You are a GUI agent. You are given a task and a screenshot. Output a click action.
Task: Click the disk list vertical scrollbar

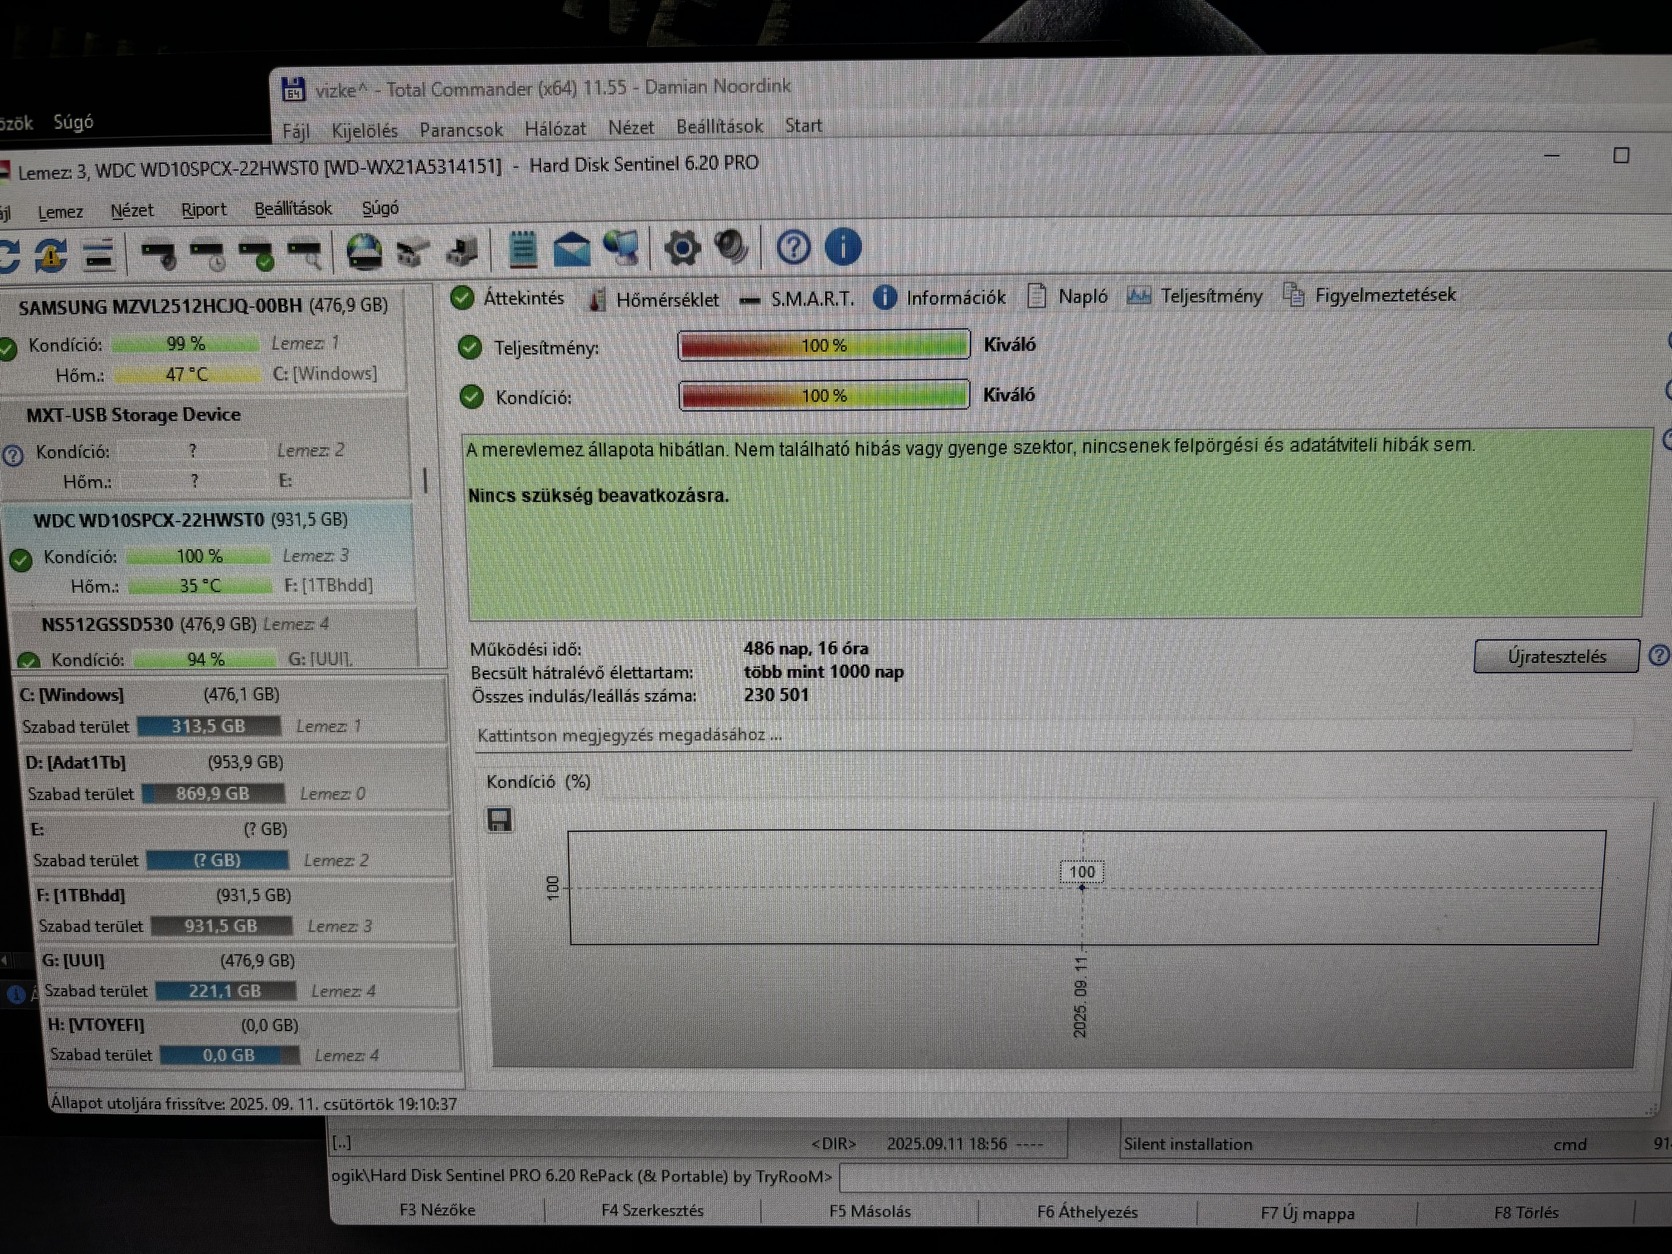coord(425,480)
